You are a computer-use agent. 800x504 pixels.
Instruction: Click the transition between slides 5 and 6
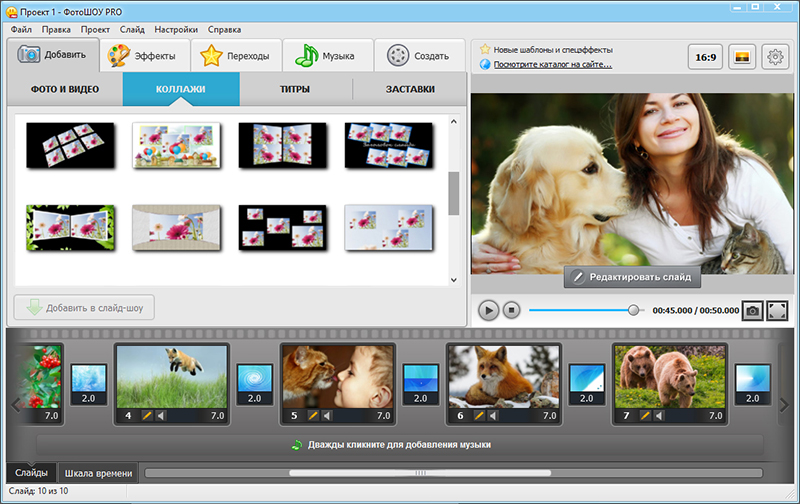tap(421, 384)
